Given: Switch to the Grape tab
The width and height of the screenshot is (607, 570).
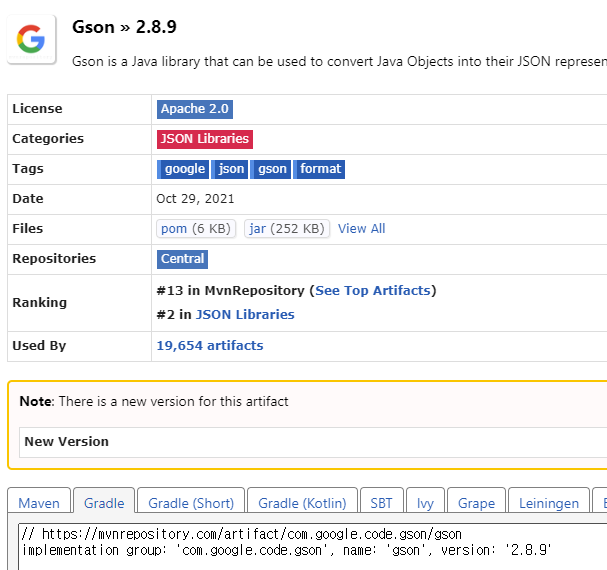Looking at the screenshot, I should click(477, 502).
